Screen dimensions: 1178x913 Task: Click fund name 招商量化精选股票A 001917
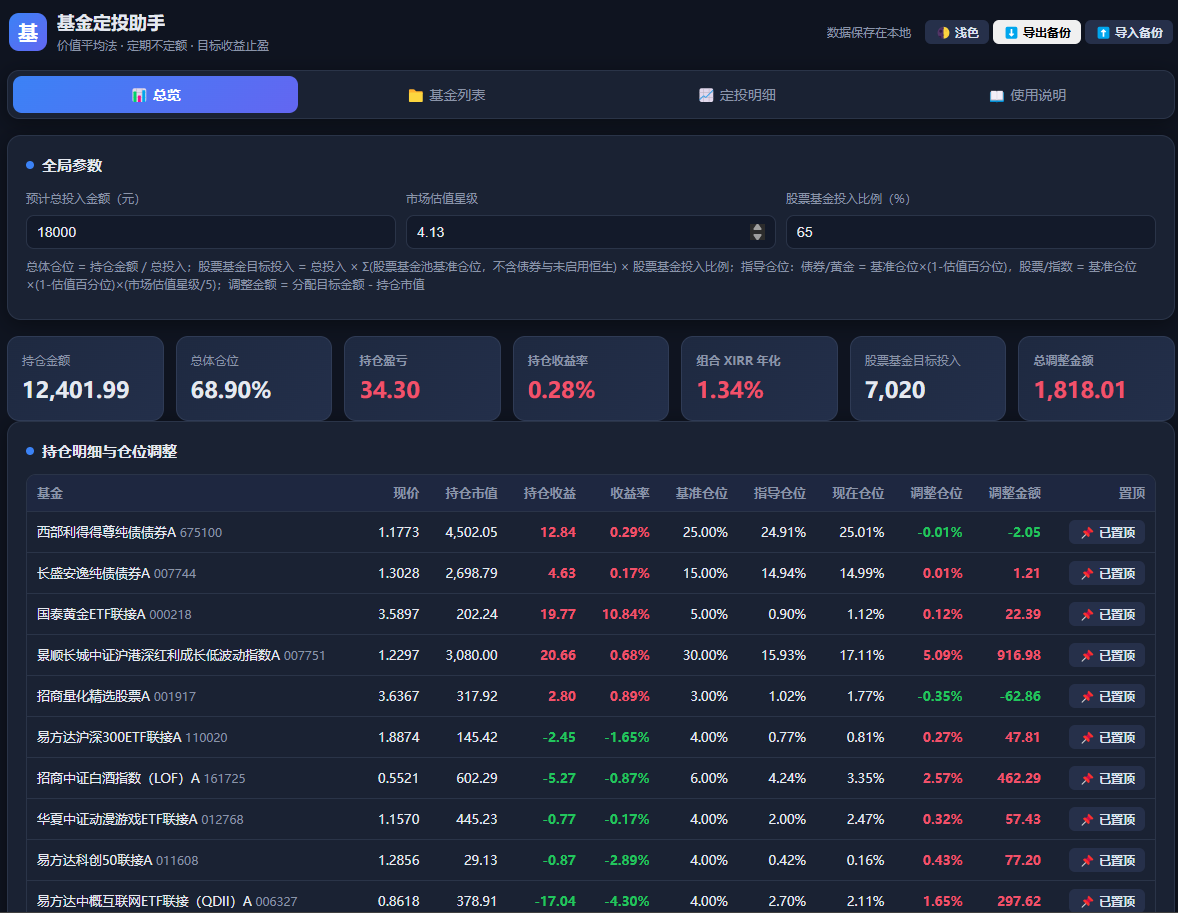click(x=116, y=696)
